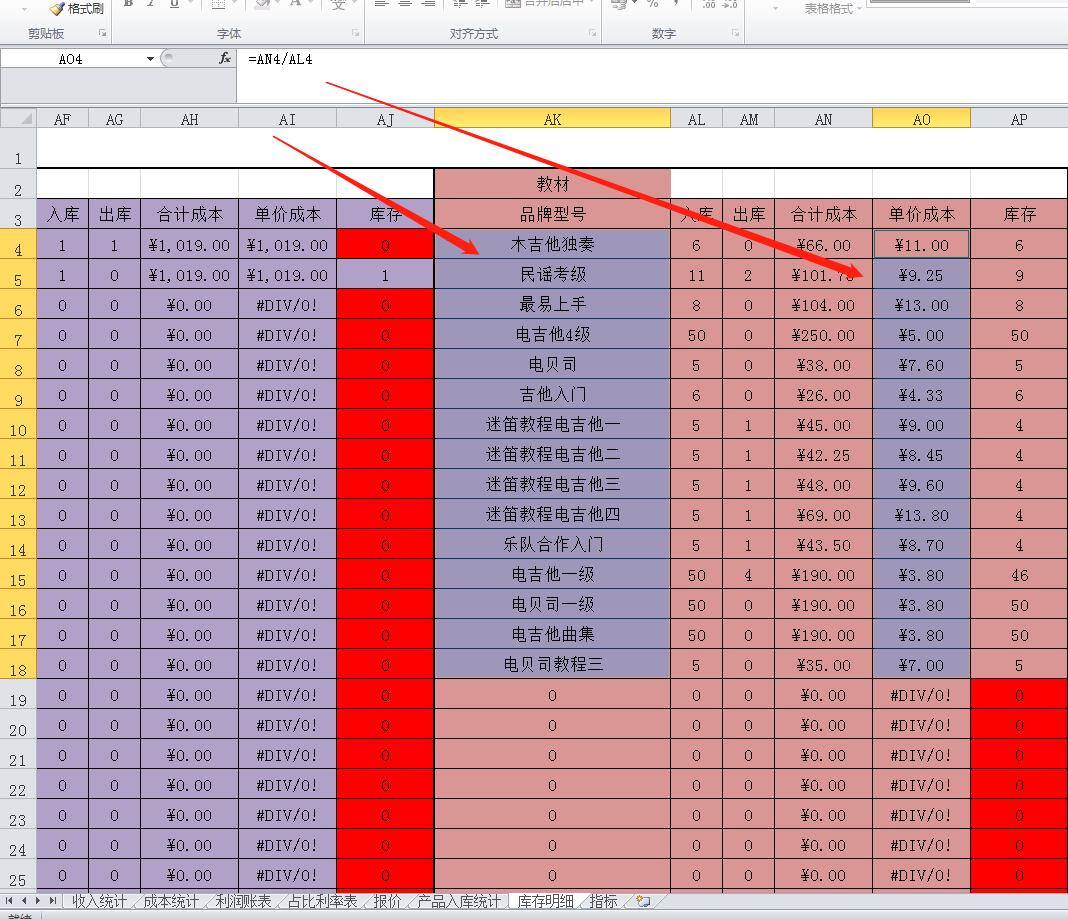Select the 电贝司教程三 cell

pos(552,664)
